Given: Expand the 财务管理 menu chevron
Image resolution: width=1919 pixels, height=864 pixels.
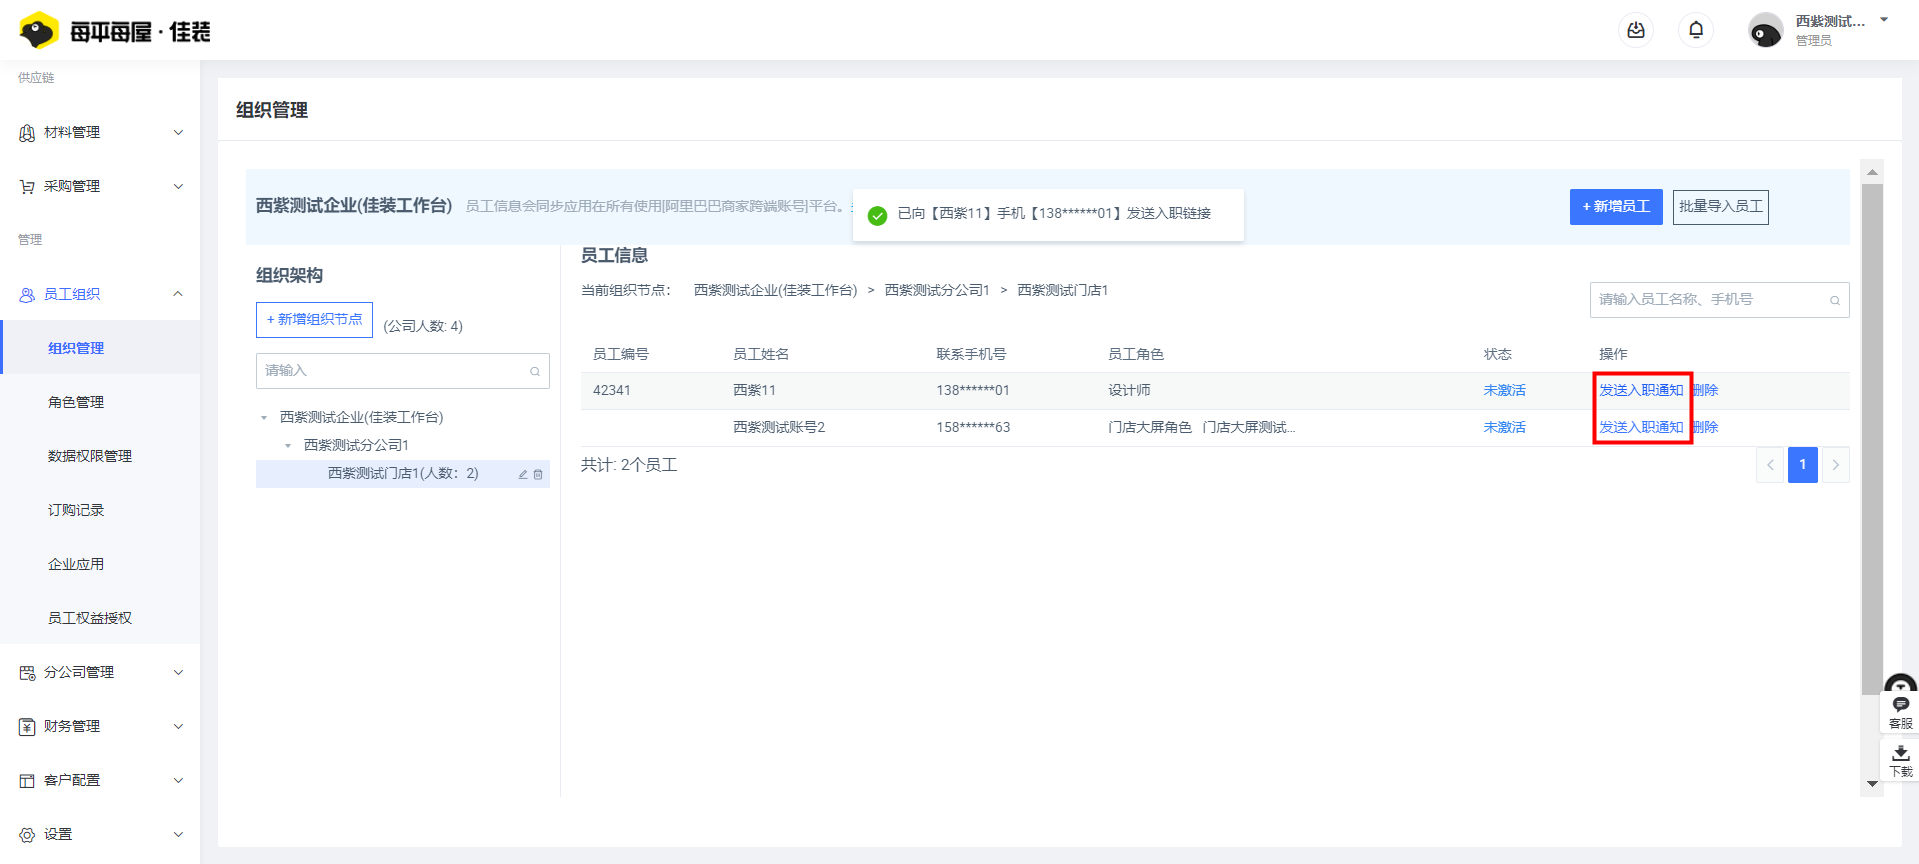Looking at the screenshot, I should pyautogui.click(x=178, y=726).
